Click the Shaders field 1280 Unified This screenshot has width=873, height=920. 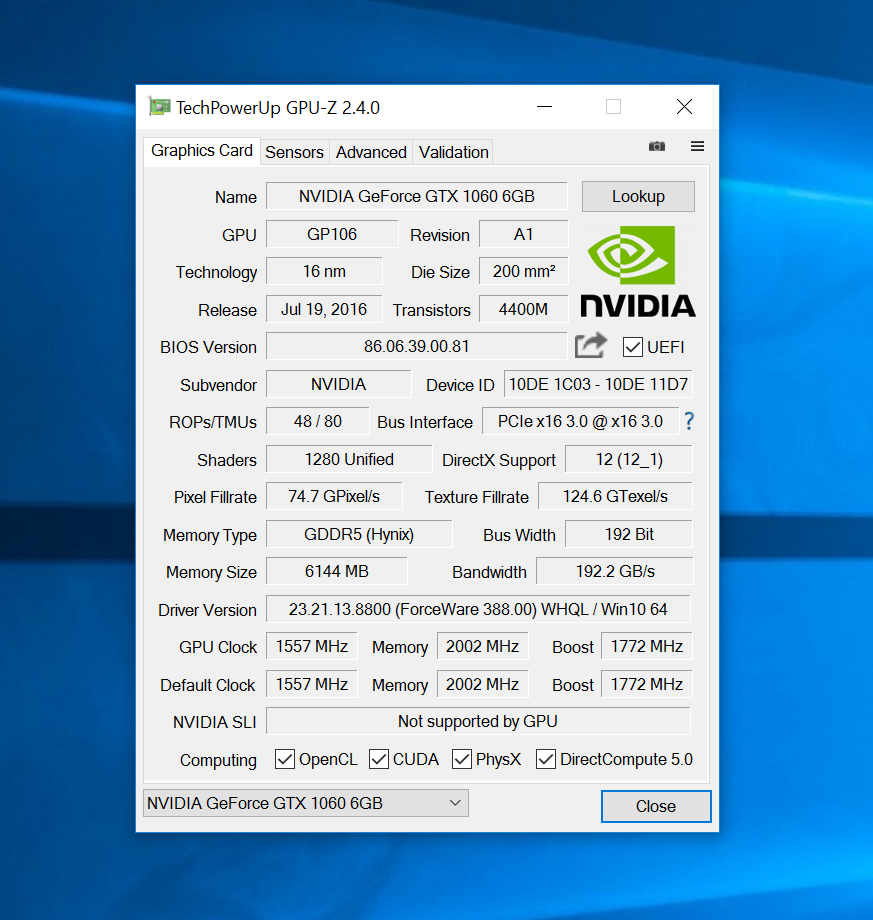coord(349,459)
